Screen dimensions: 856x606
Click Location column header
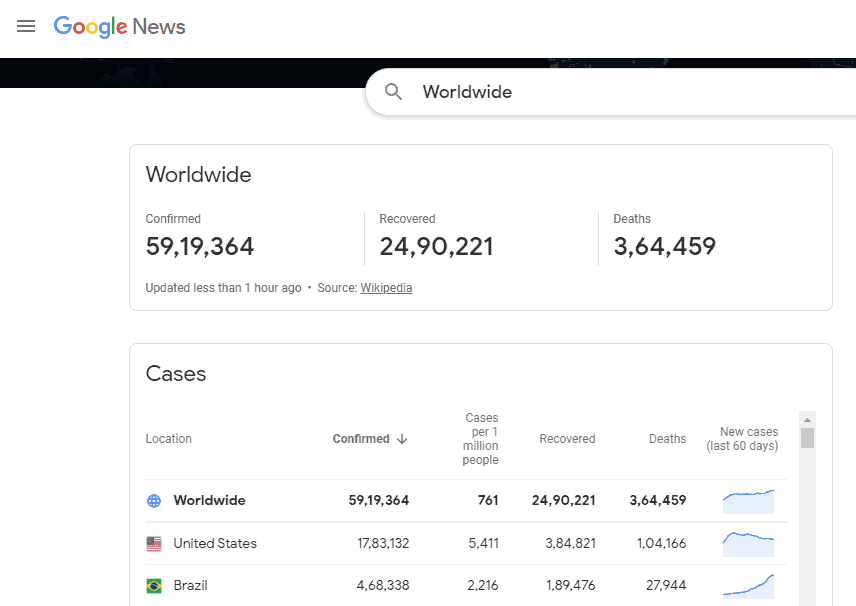(169, 439)
